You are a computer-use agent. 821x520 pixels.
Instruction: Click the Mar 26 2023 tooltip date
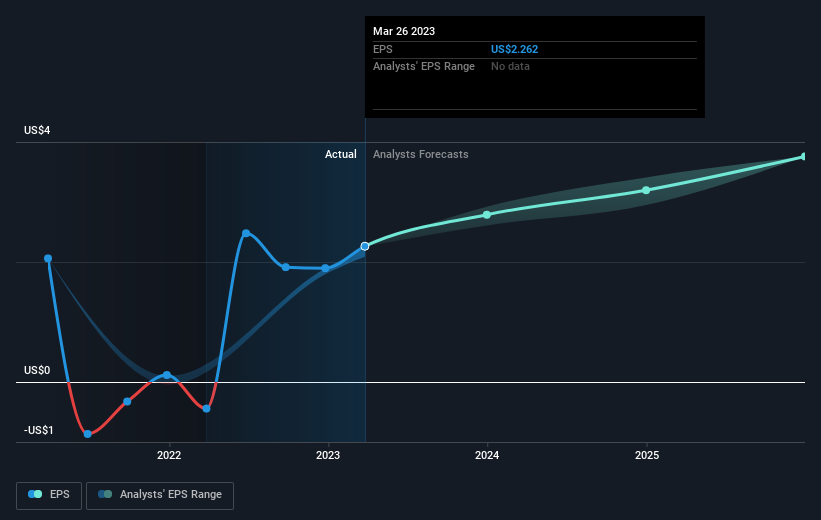coord(404,31)
